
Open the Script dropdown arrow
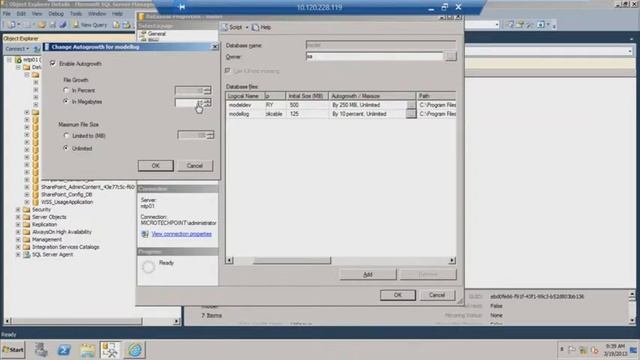(x=247, y=27)
